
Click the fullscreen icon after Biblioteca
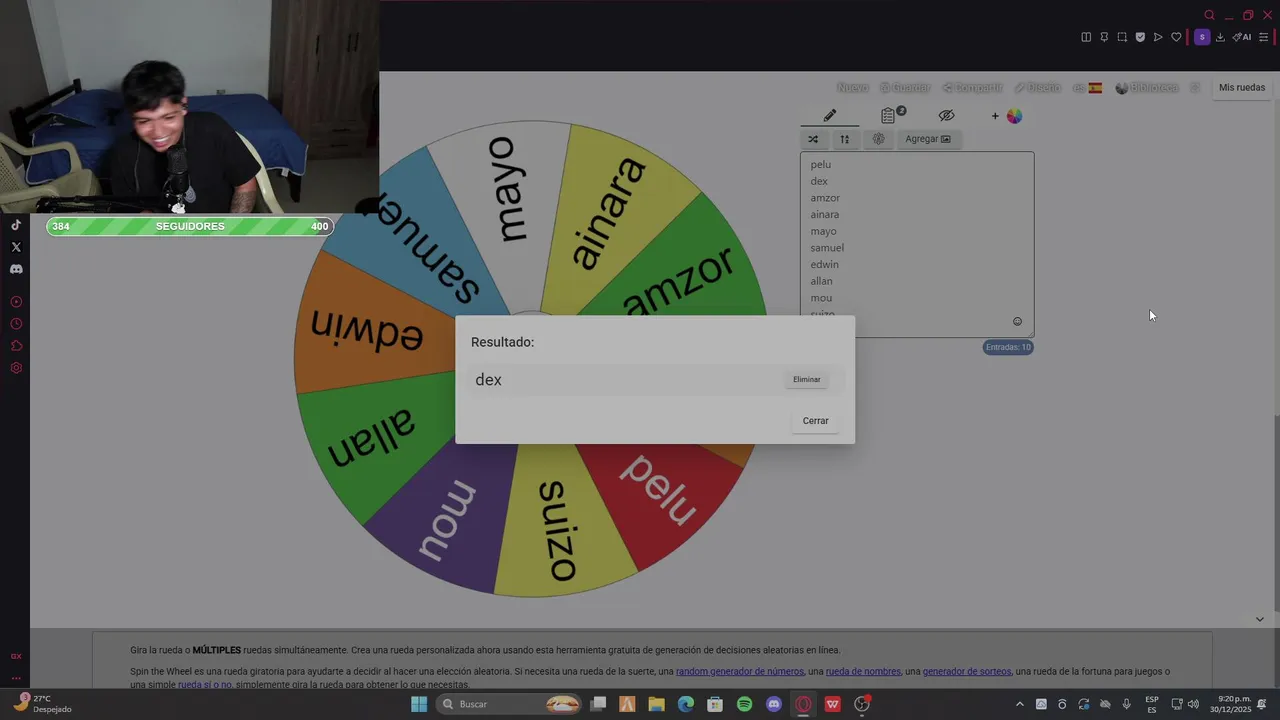(x=1195, y=88)
